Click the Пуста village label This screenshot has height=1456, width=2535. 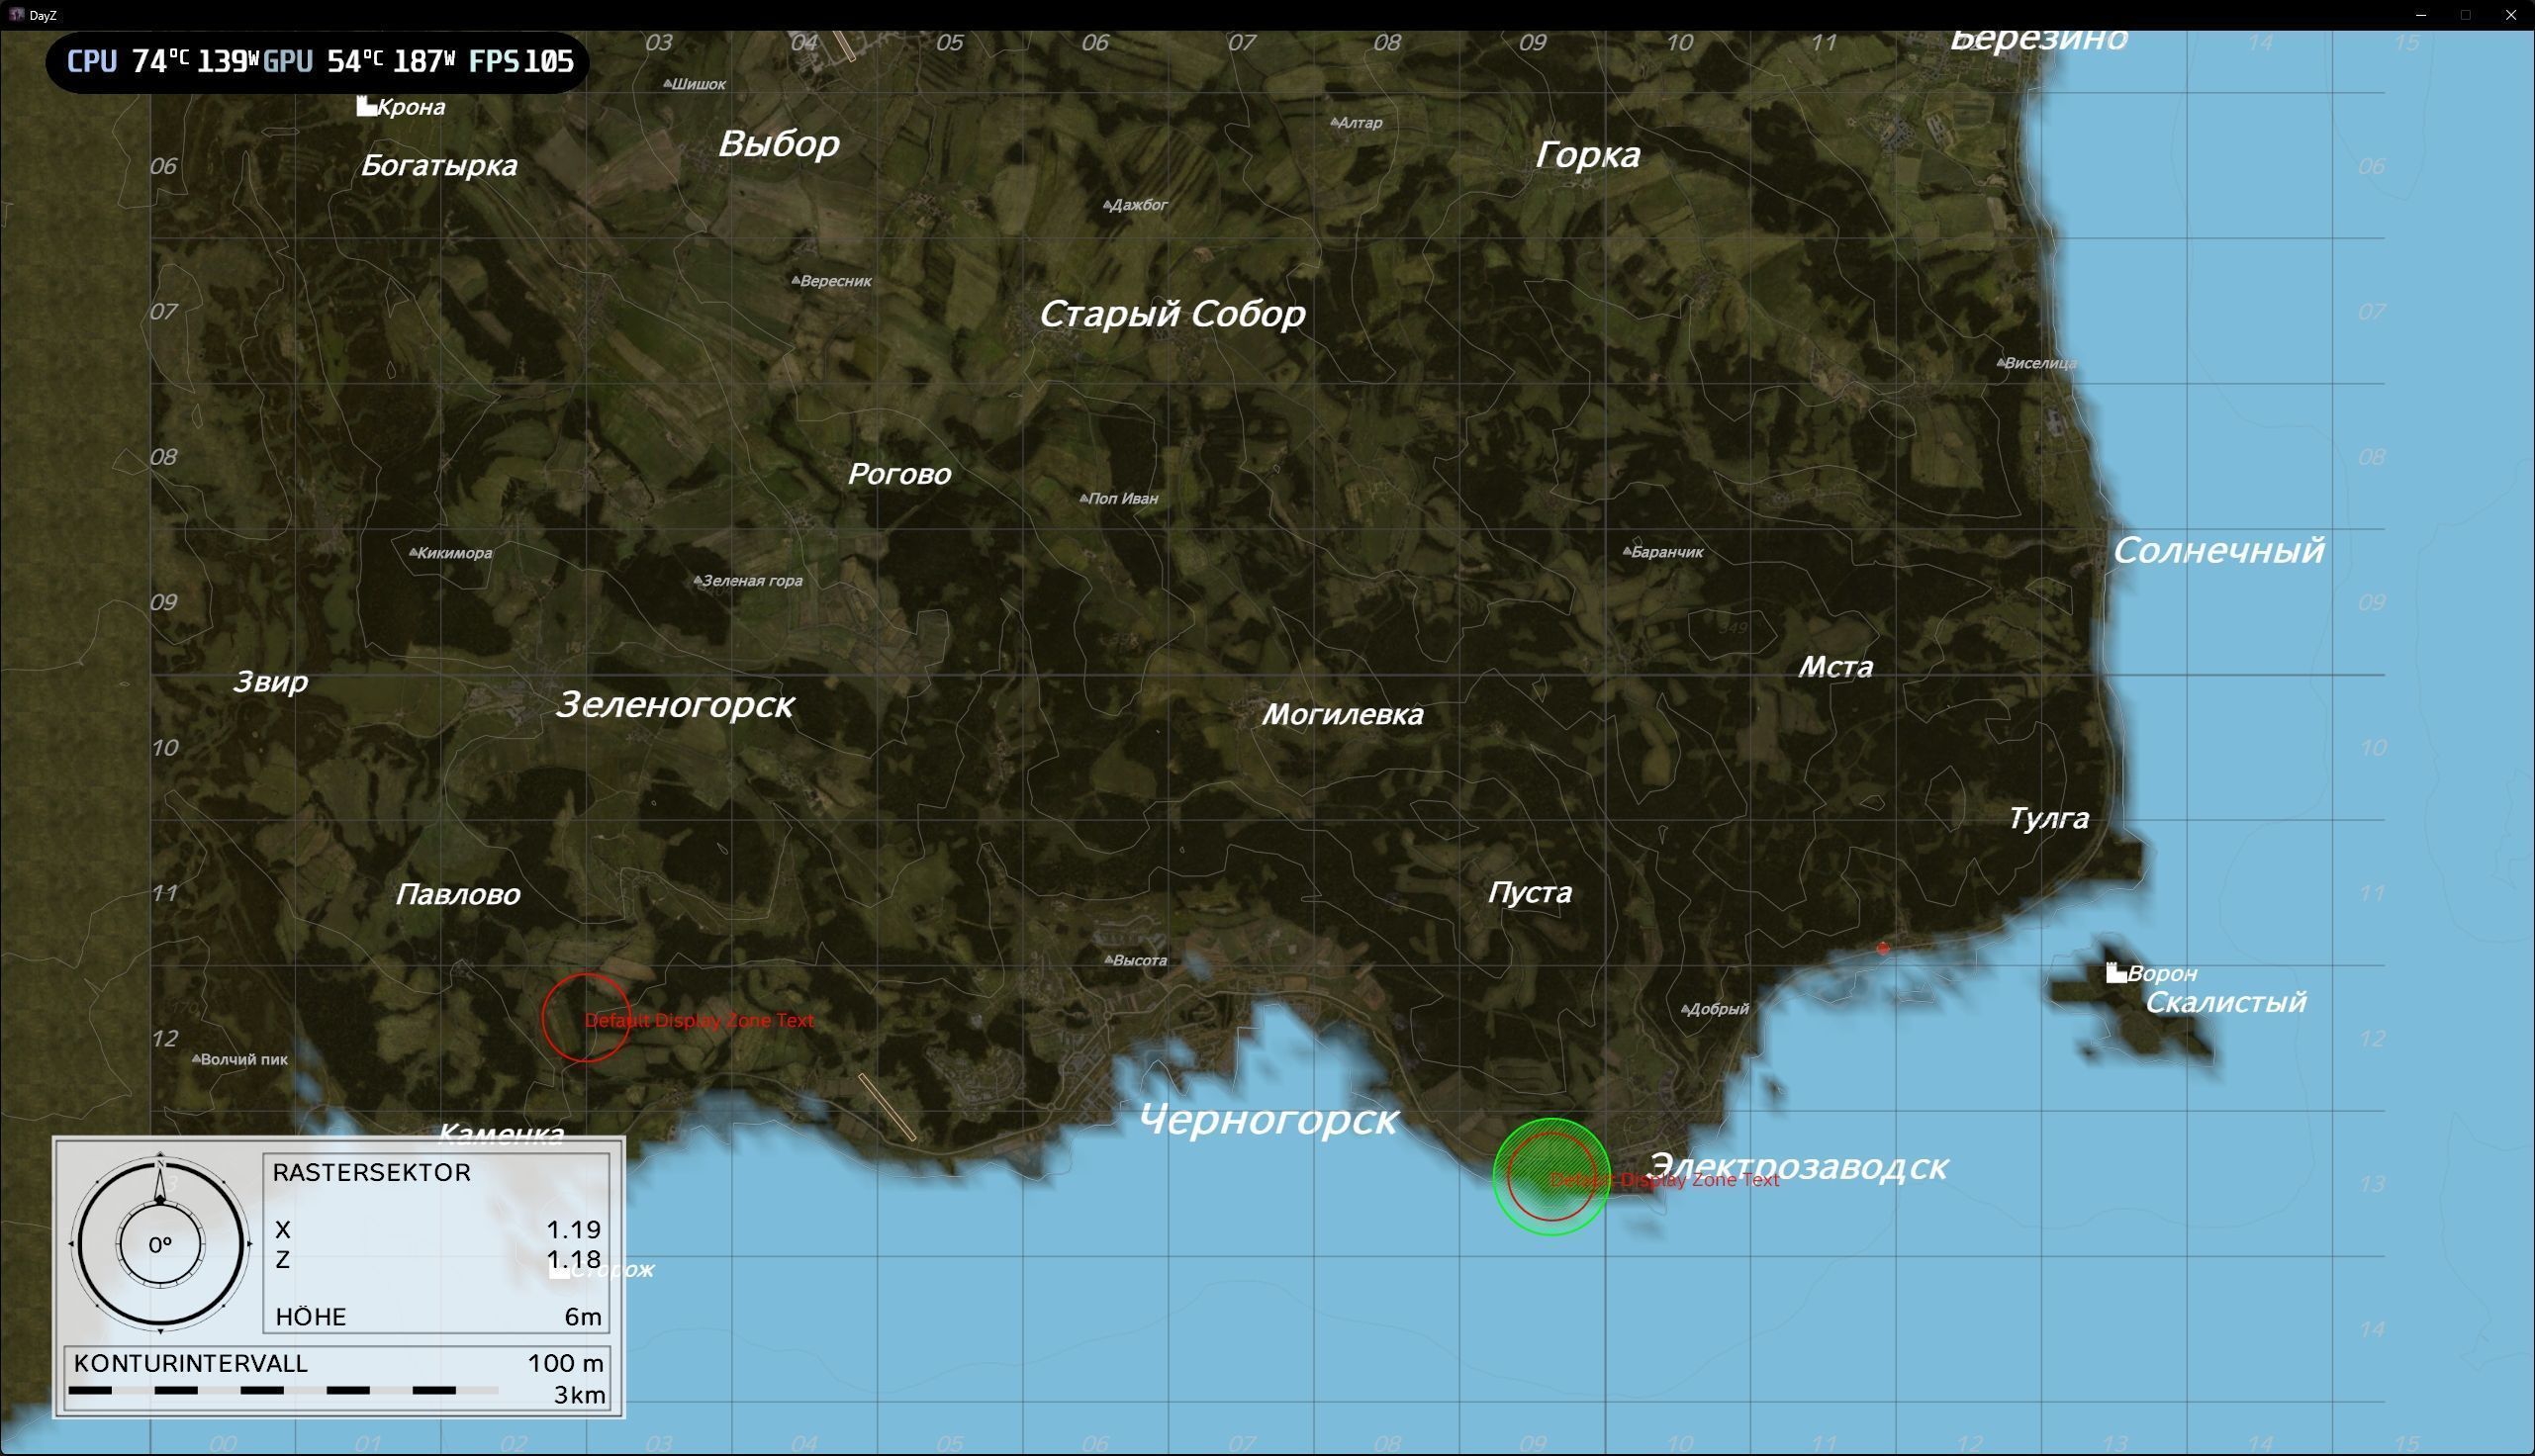click(1529, 893)
